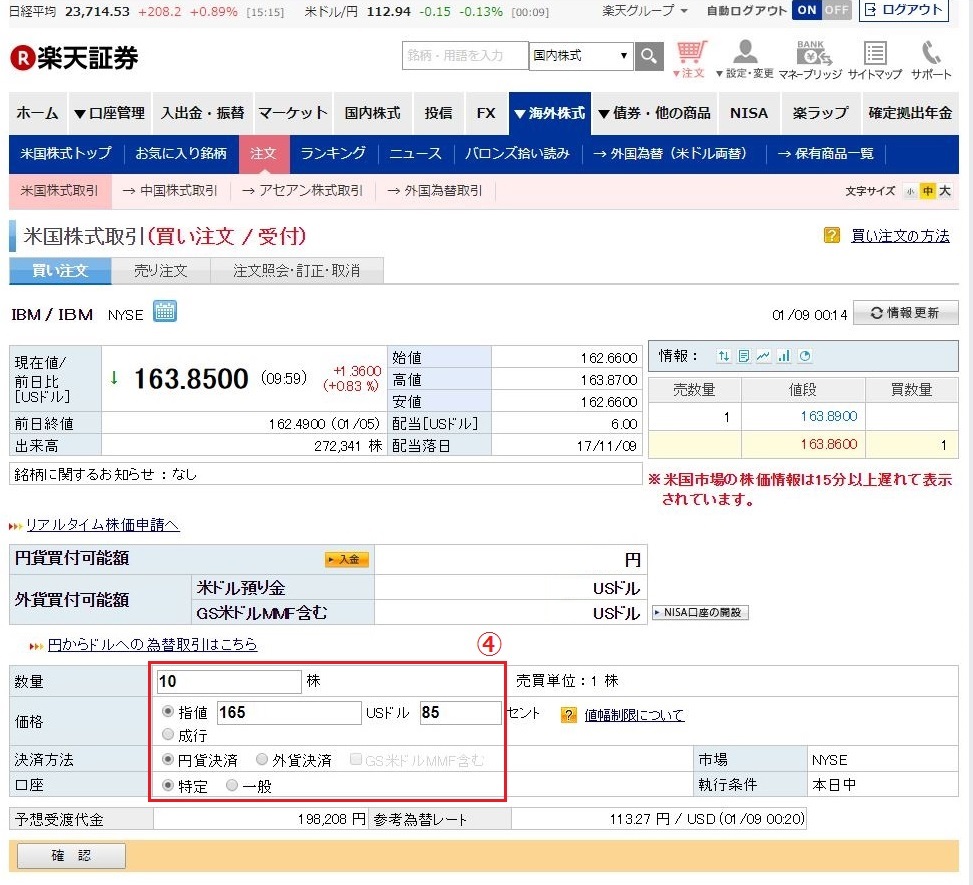The width and height of the screenshot is (973, 885).
Task: Open ランキング submenu
Action: click(333, 153)
